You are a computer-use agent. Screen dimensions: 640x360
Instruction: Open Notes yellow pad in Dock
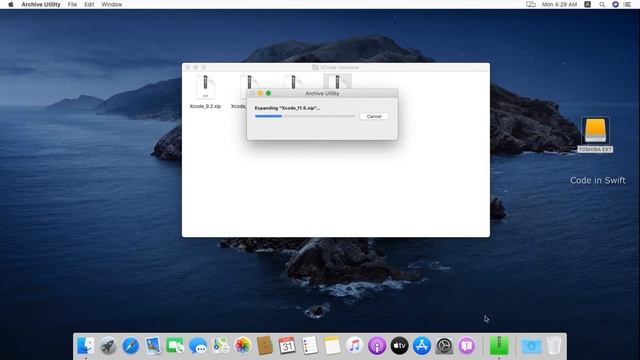(x=332, y=346)
